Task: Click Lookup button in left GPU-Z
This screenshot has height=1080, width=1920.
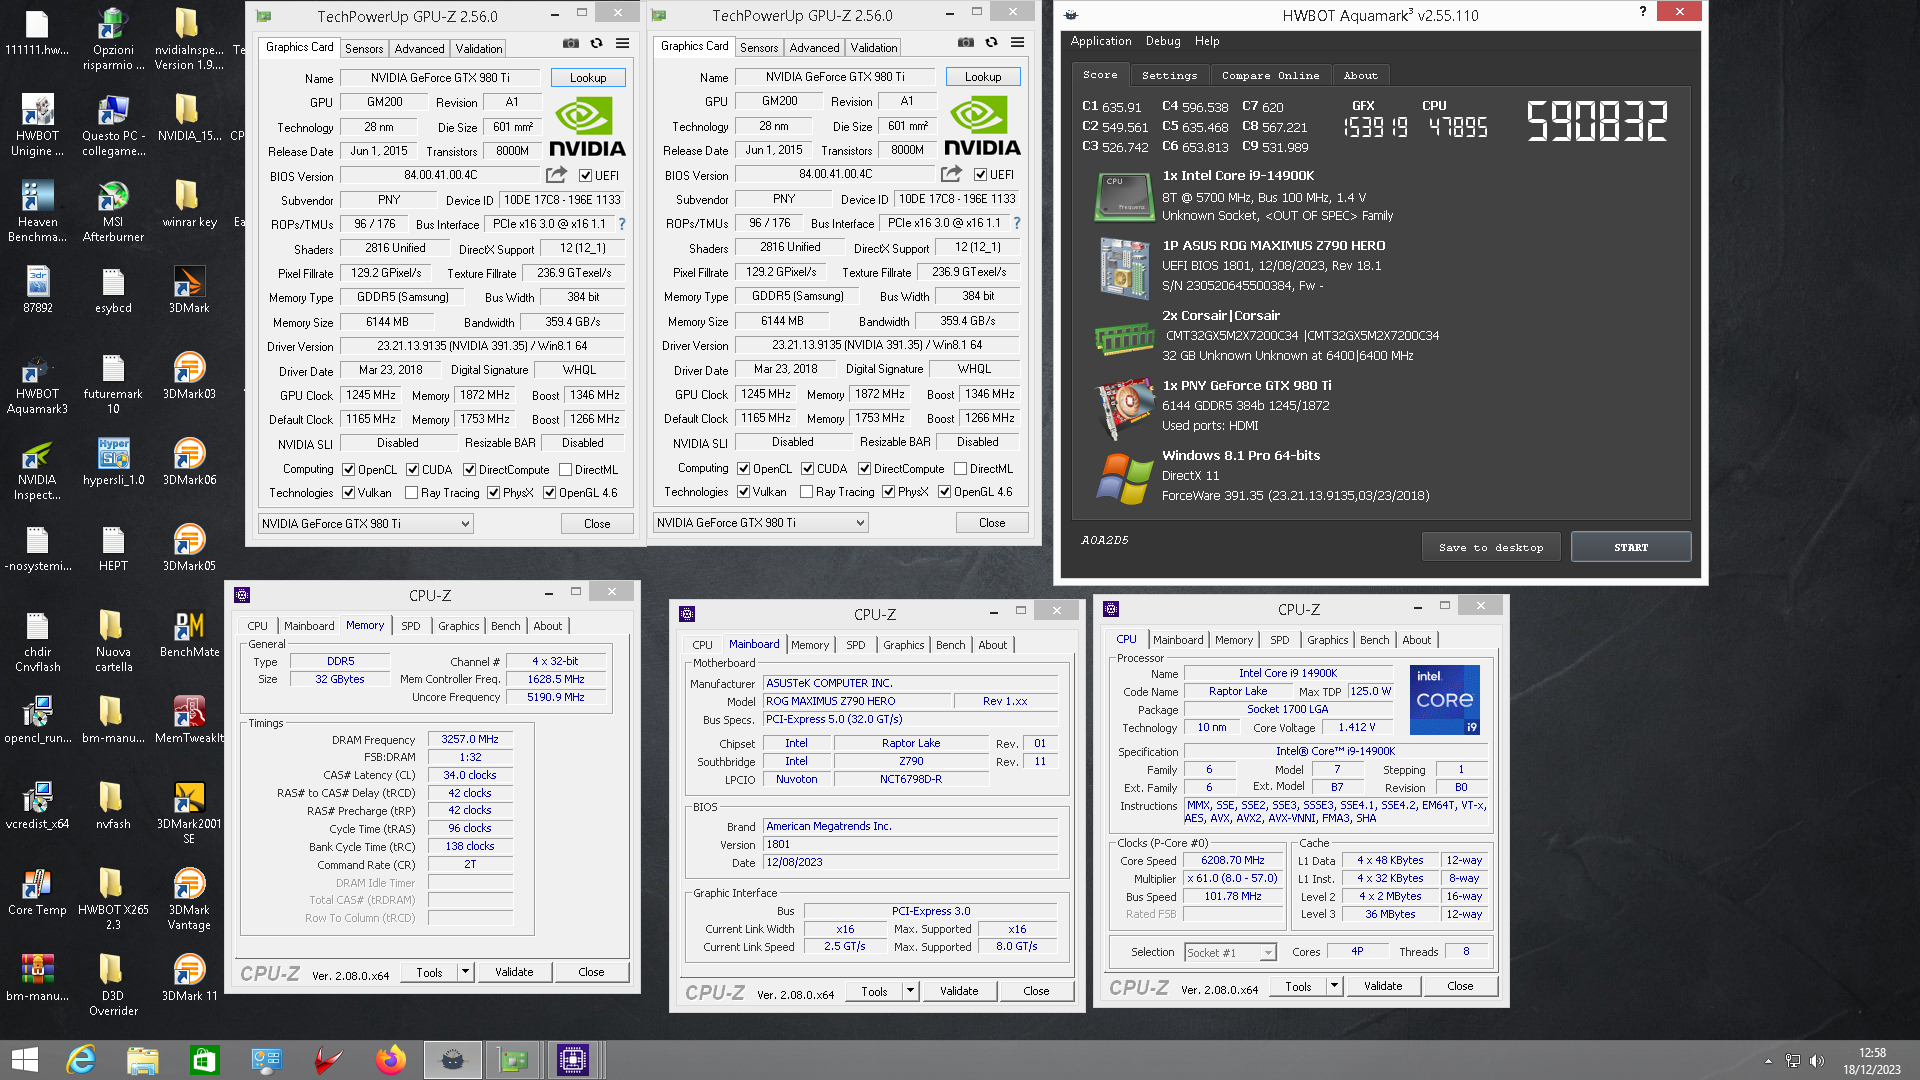Action: (588, 78)
